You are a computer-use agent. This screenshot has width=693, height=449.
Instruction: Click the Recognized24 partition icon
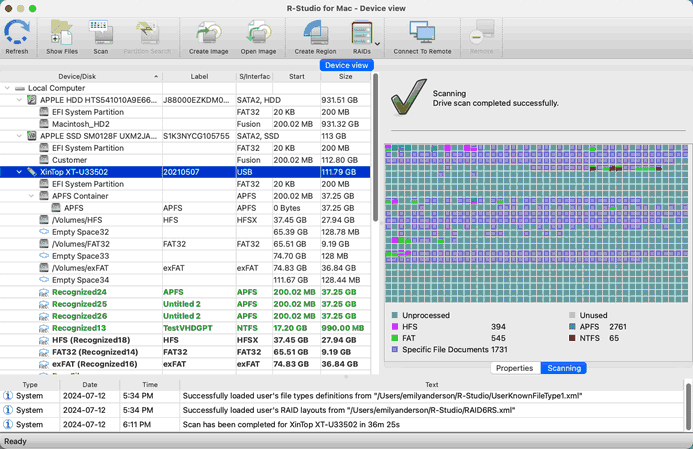point(44,292)
